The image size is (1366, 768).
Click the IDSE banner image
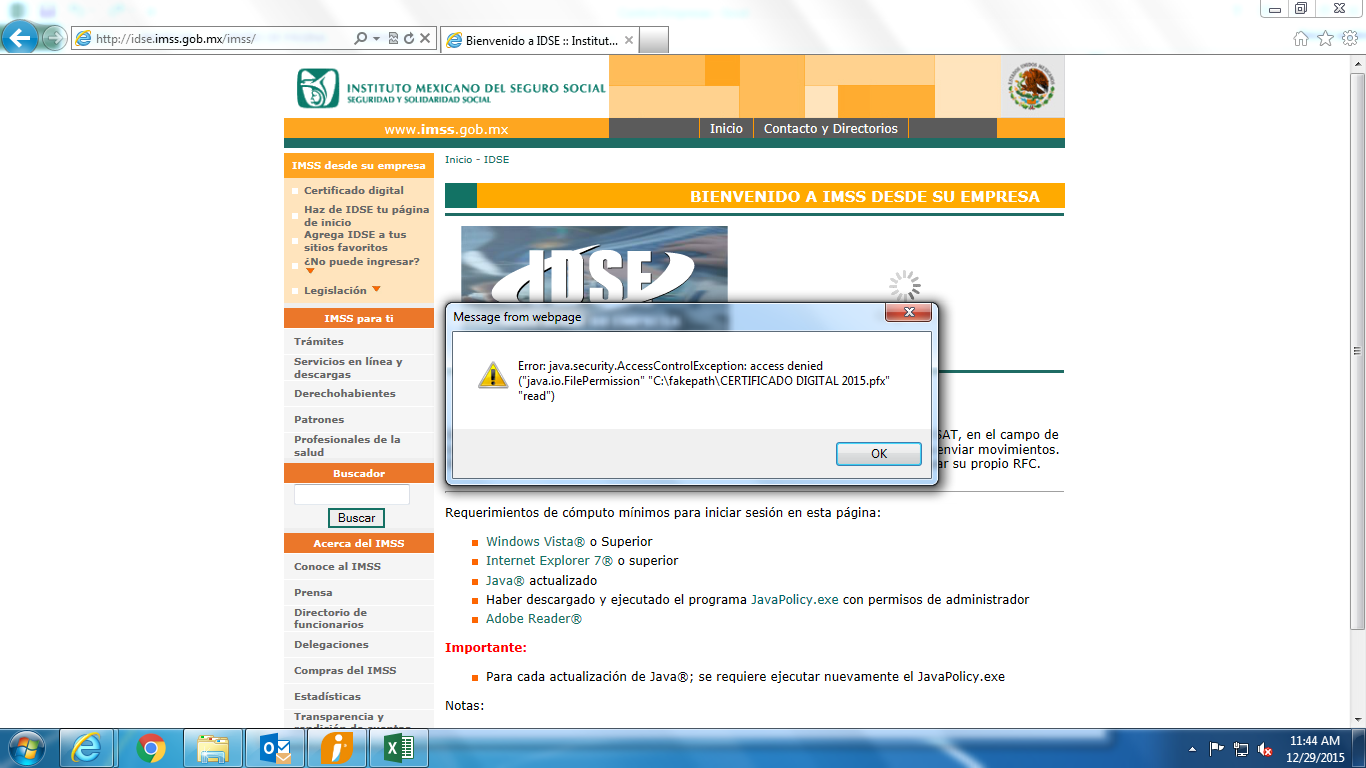click(594, 264)
